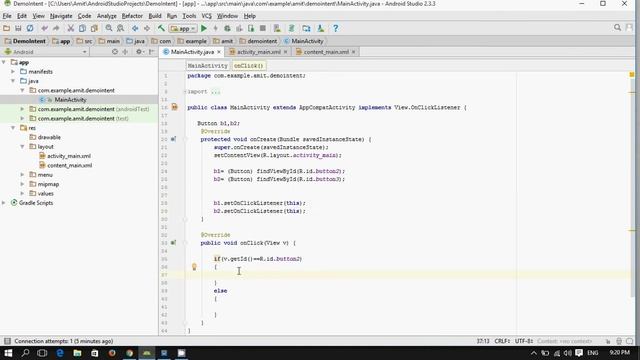Viewport: 640px width, 360px height.
Task: Click the MainActivity breadcrumb
Action: click(x=304, y=41)
